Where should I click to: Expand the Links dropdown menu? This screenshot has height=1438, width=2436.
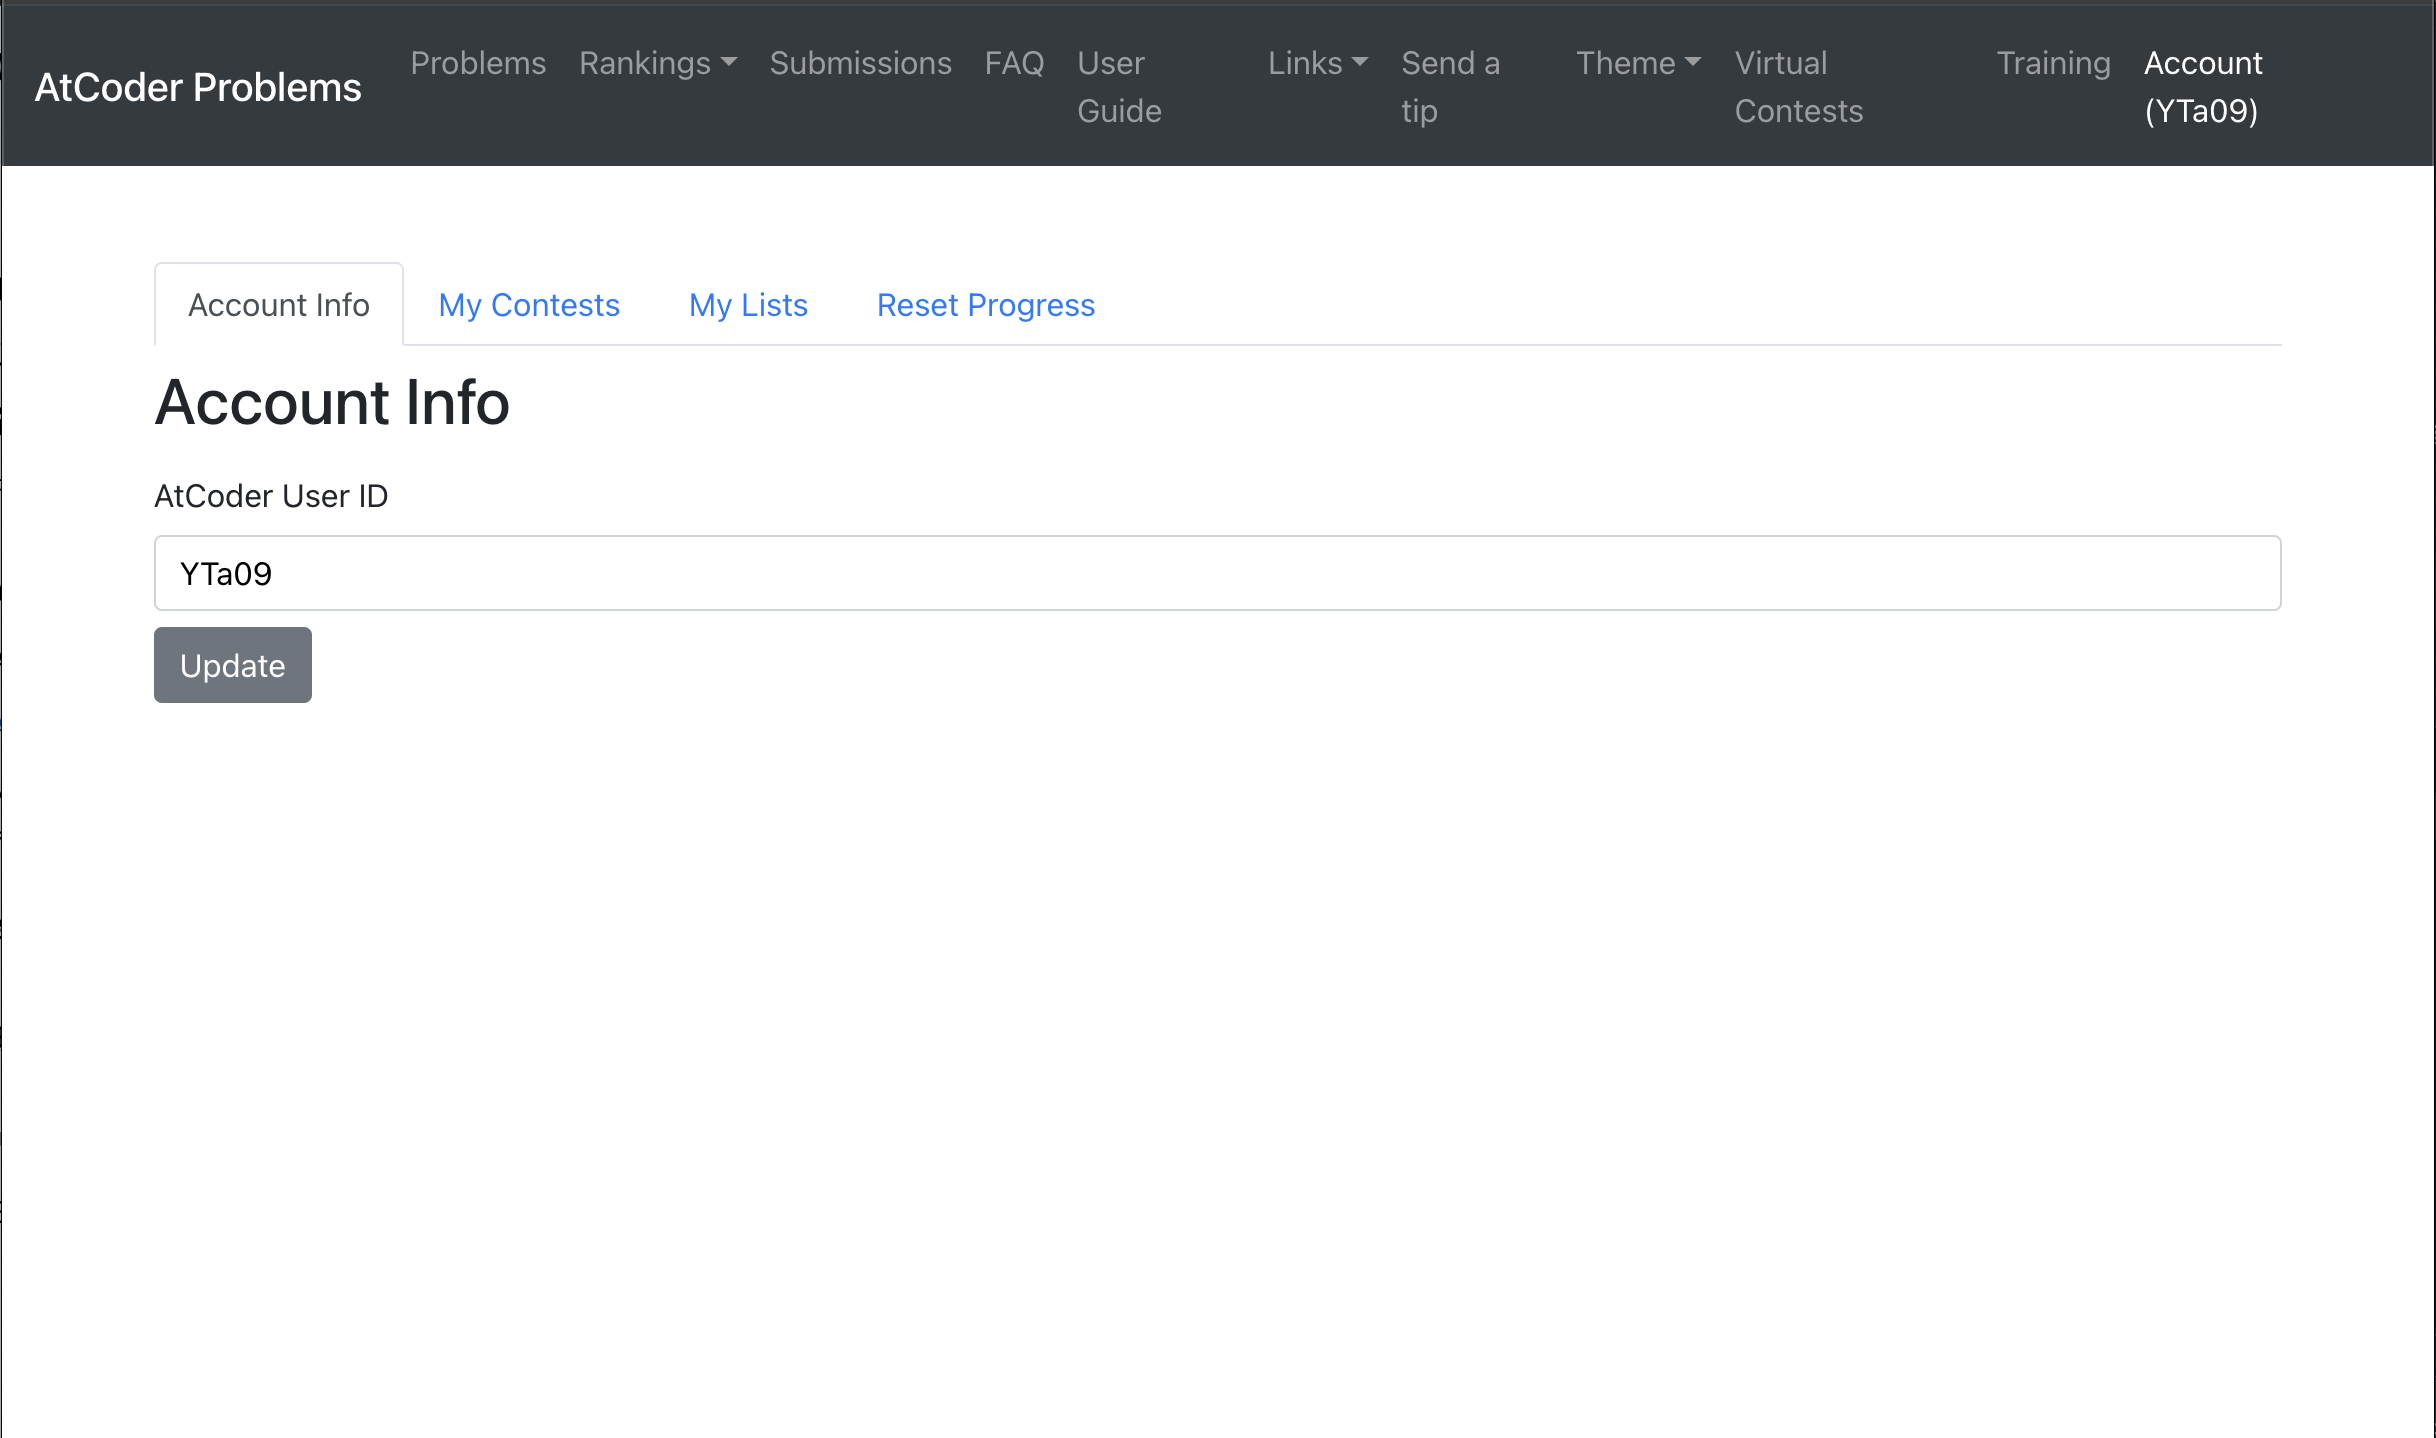(x=1318, y=63)
